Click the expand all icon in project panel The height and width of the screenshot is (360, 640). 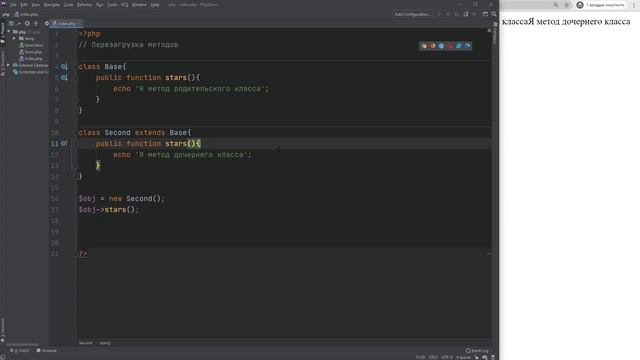tap(36, 24)
